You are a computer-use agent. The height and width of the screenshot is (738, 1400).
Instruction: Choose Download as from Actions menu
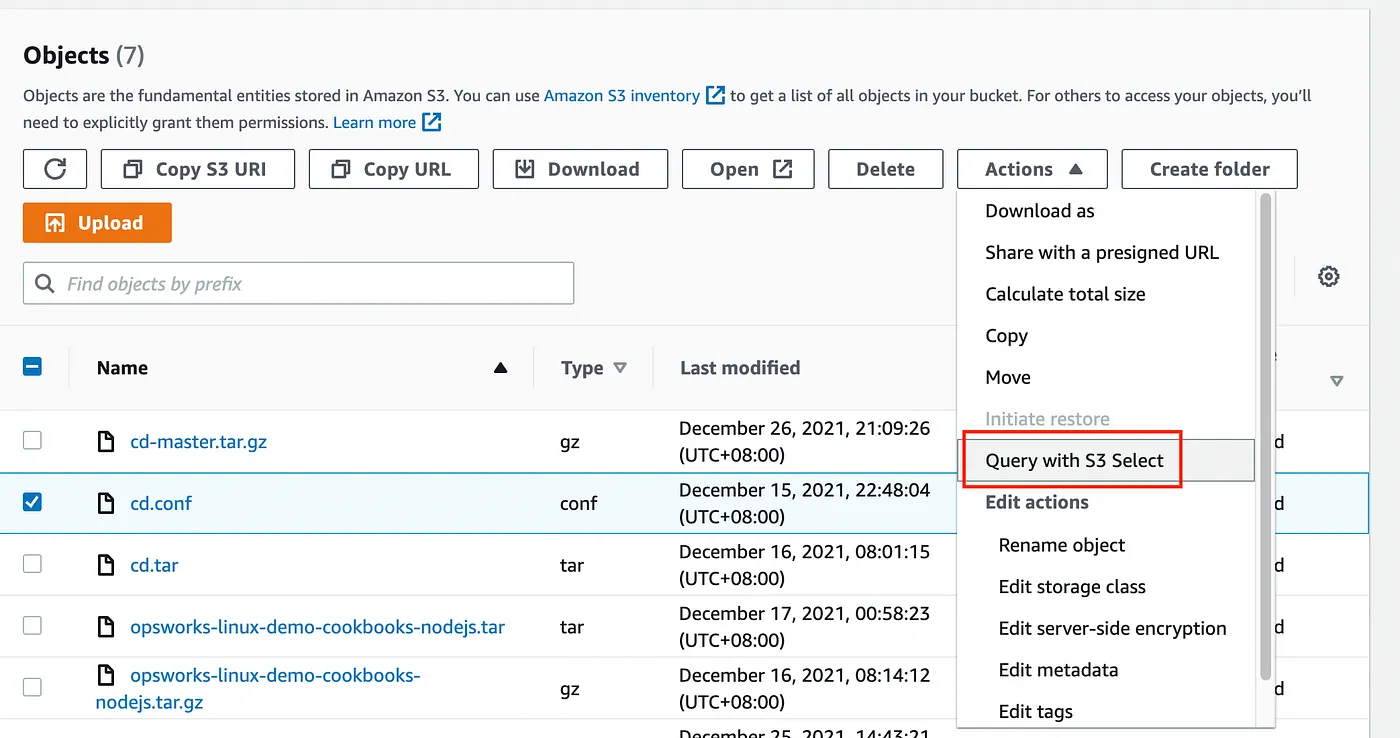(x=1040, y=211)
